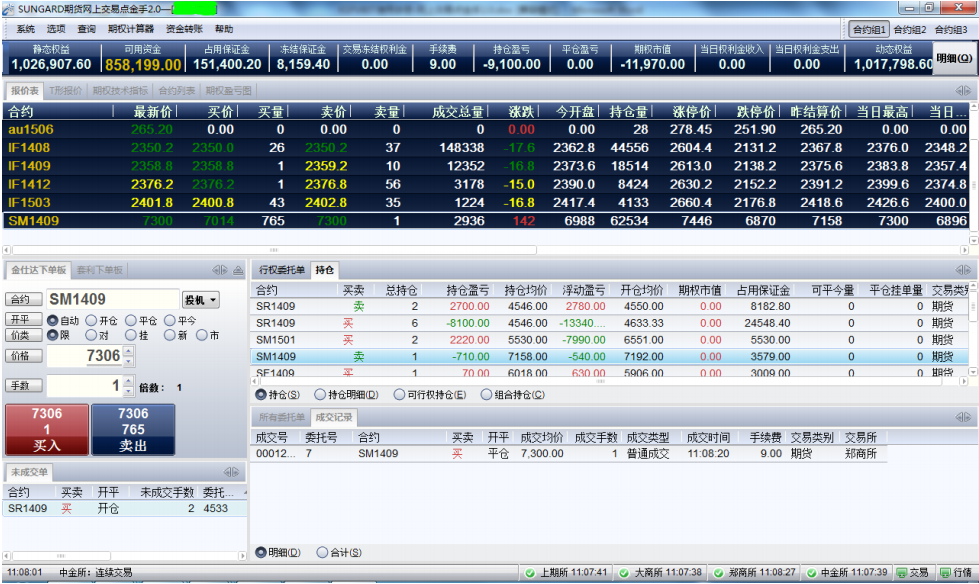Click the 明细(Q) button
Viewport: 979px width, 584px height.
[x=954, y=58]
